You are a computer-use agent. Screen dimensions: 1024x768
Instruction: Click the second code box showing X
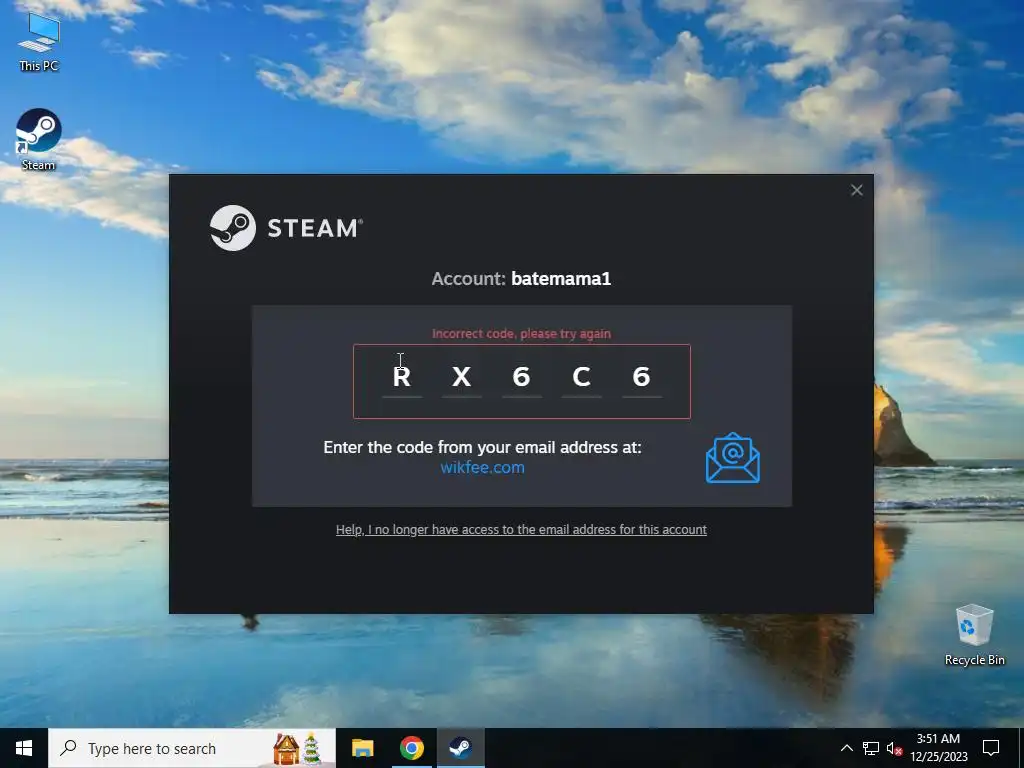pos(462,377)
